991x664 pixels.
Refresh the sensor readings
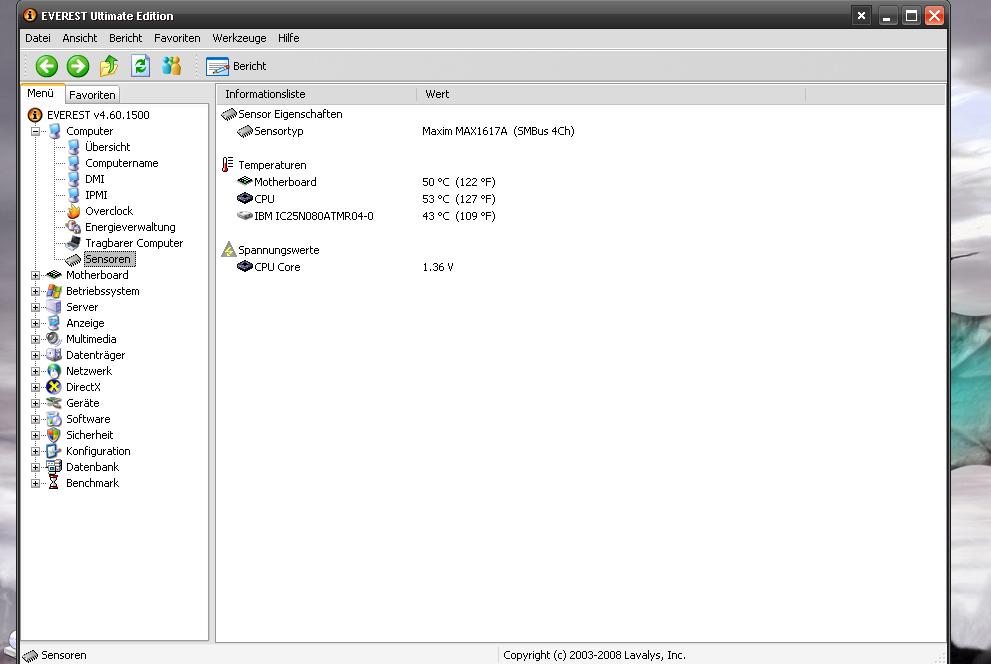pyautogui.click(x=140, y=66)
